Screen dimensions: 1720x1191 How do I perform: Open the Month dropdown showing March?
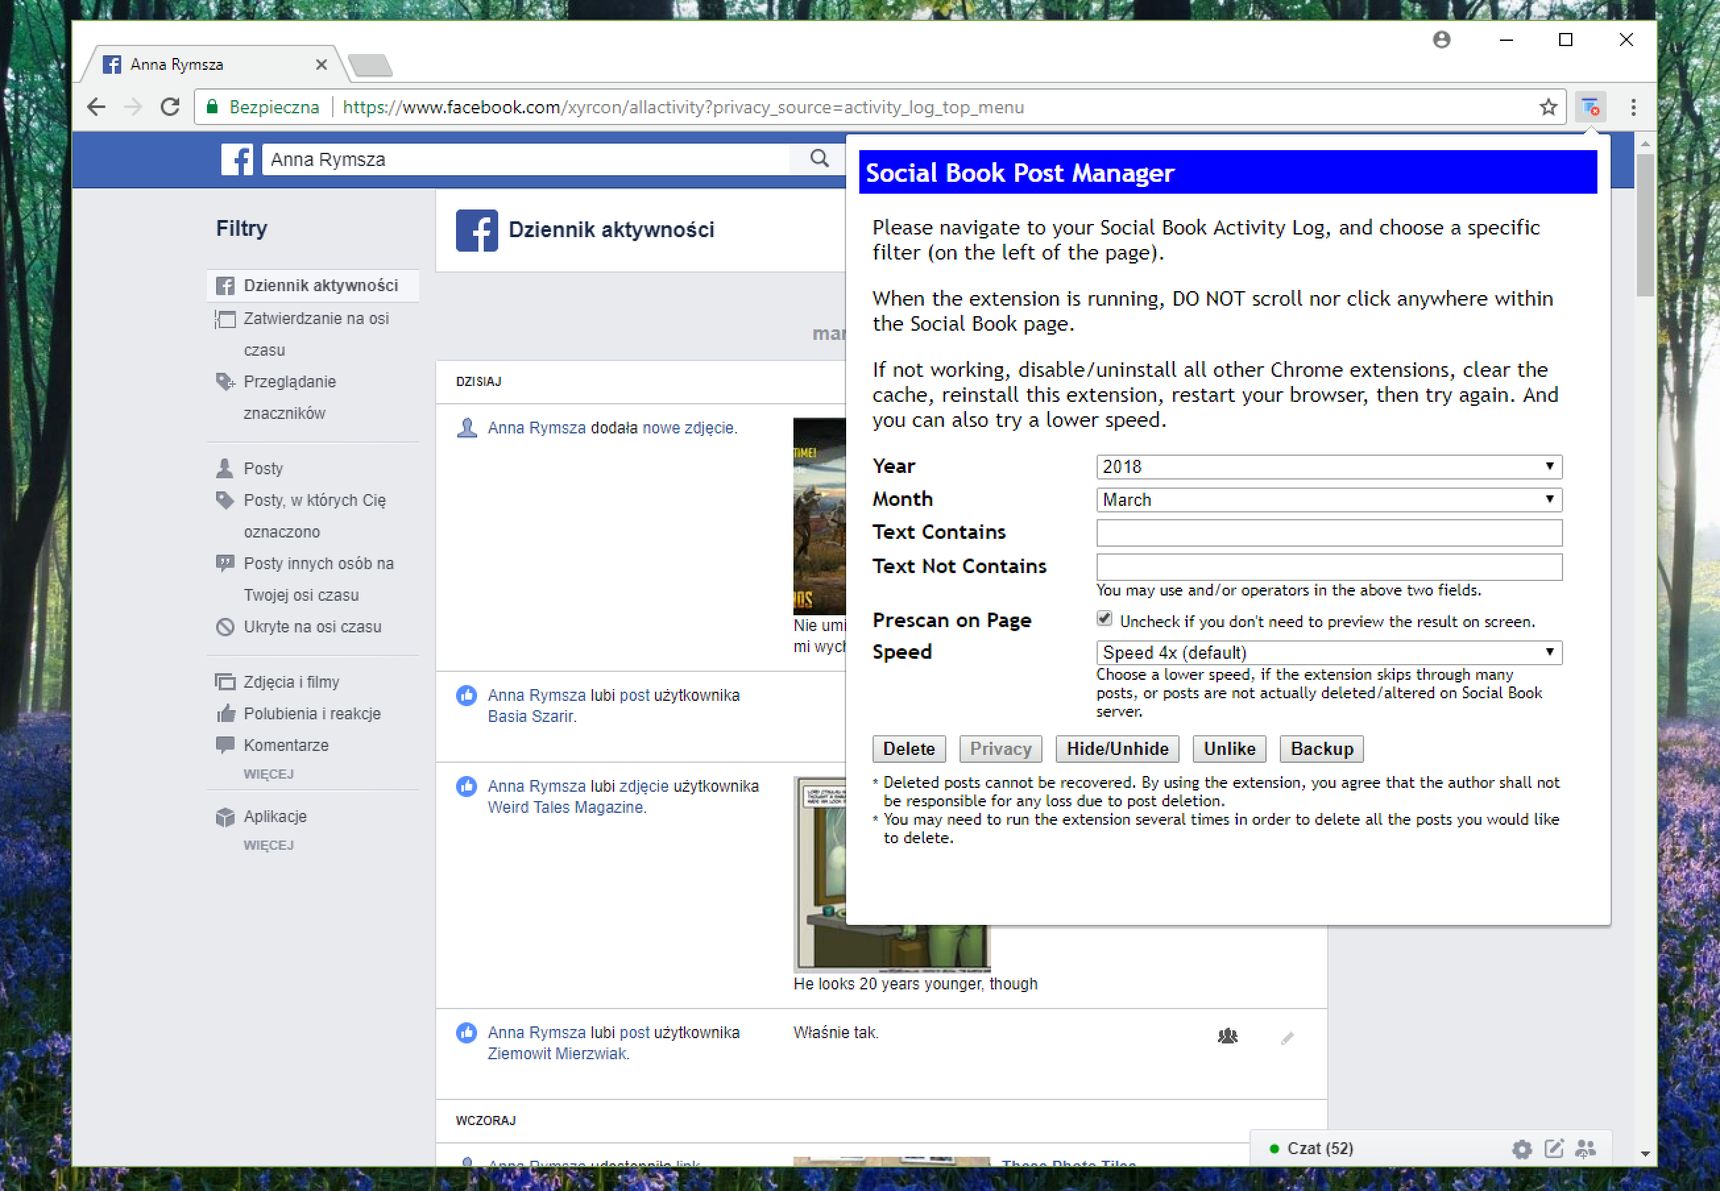(x=1329, y=500)
